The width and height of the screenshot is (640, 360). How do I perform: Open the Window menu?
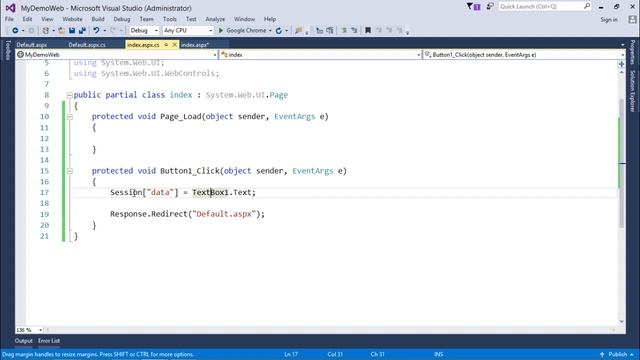(x=244, y=19)
